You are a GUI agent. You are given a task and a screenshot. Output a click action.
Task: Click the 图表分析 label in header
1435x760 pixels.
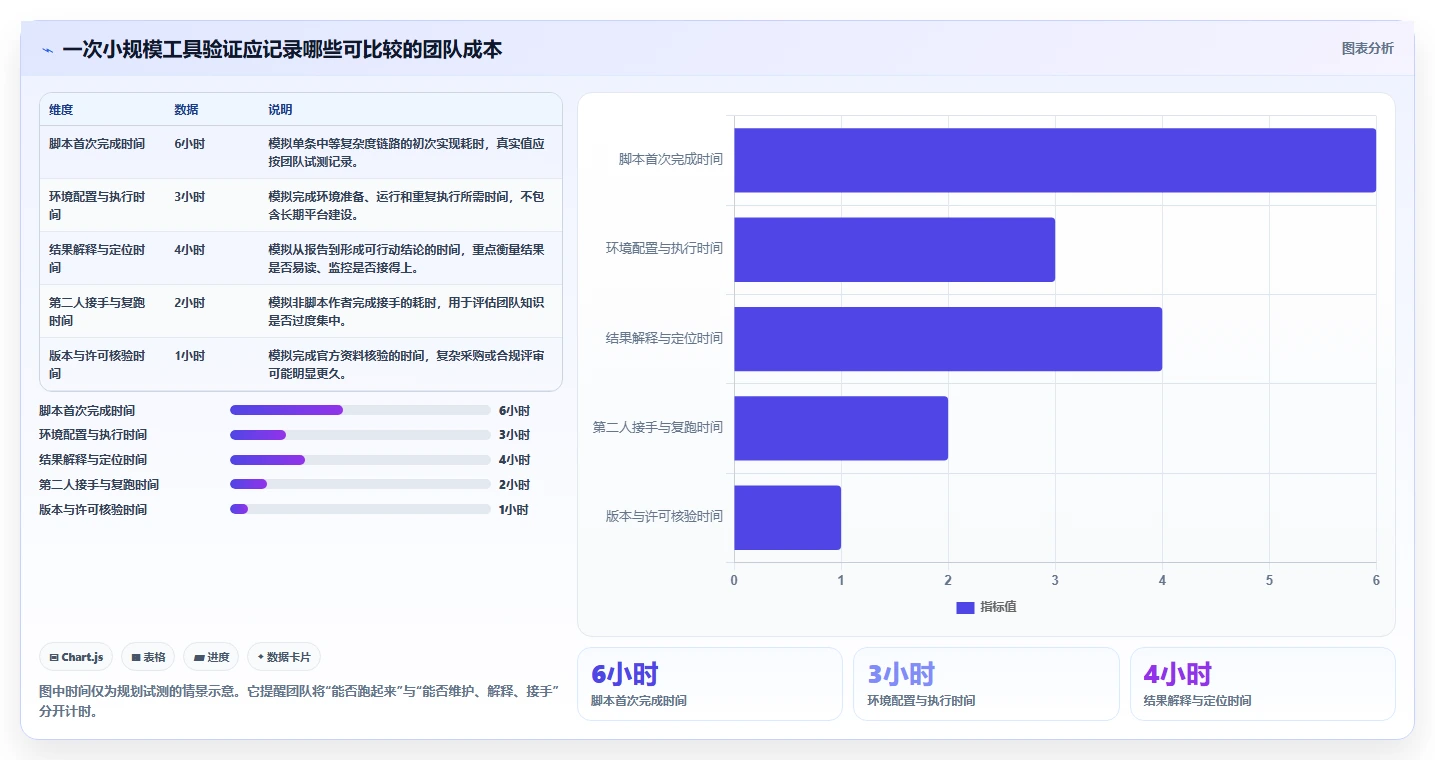coord(1367,48)
